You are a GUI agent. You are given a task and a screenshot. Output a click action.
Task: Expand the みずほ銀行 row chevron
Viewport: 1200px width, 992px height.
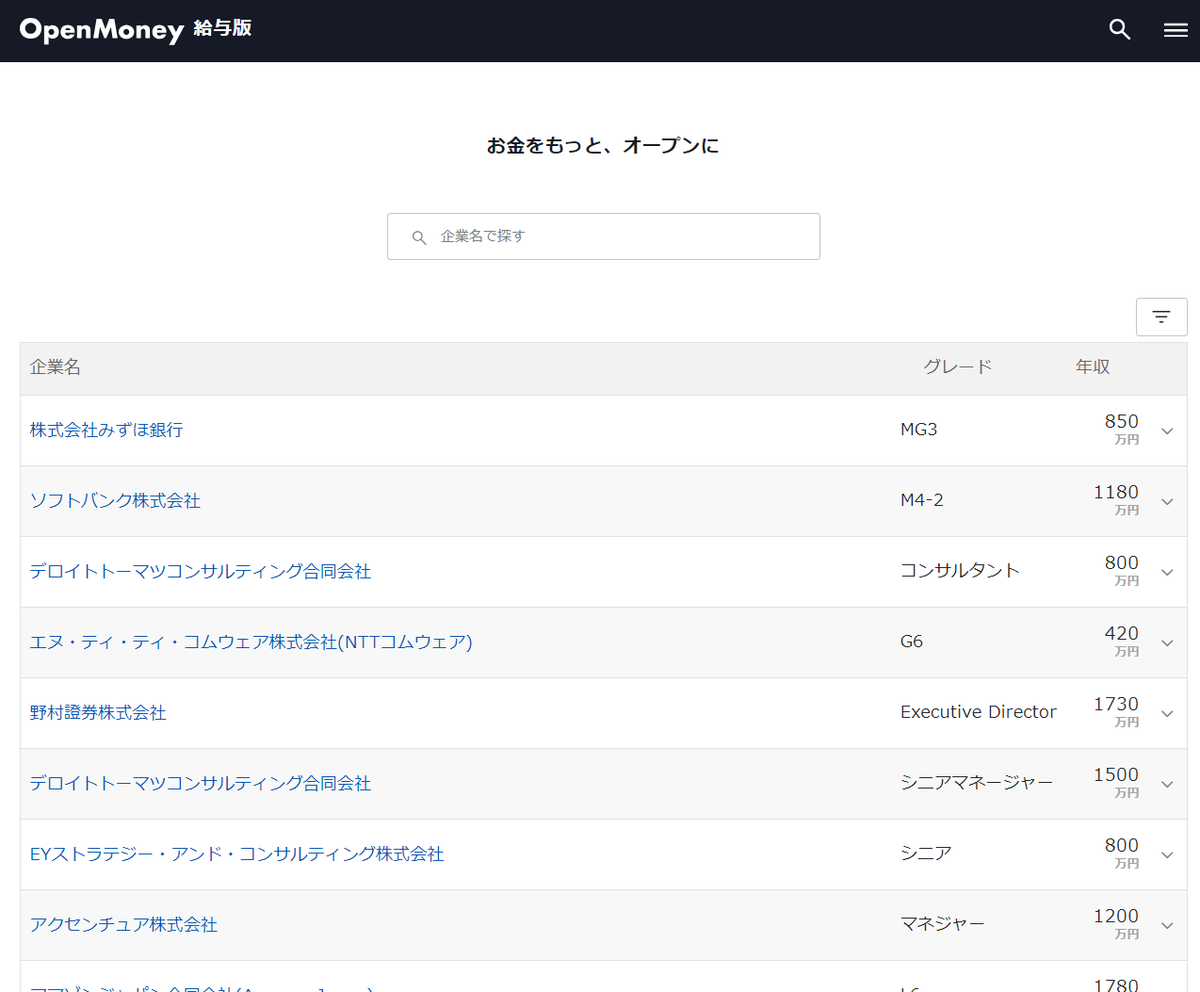1167,431
